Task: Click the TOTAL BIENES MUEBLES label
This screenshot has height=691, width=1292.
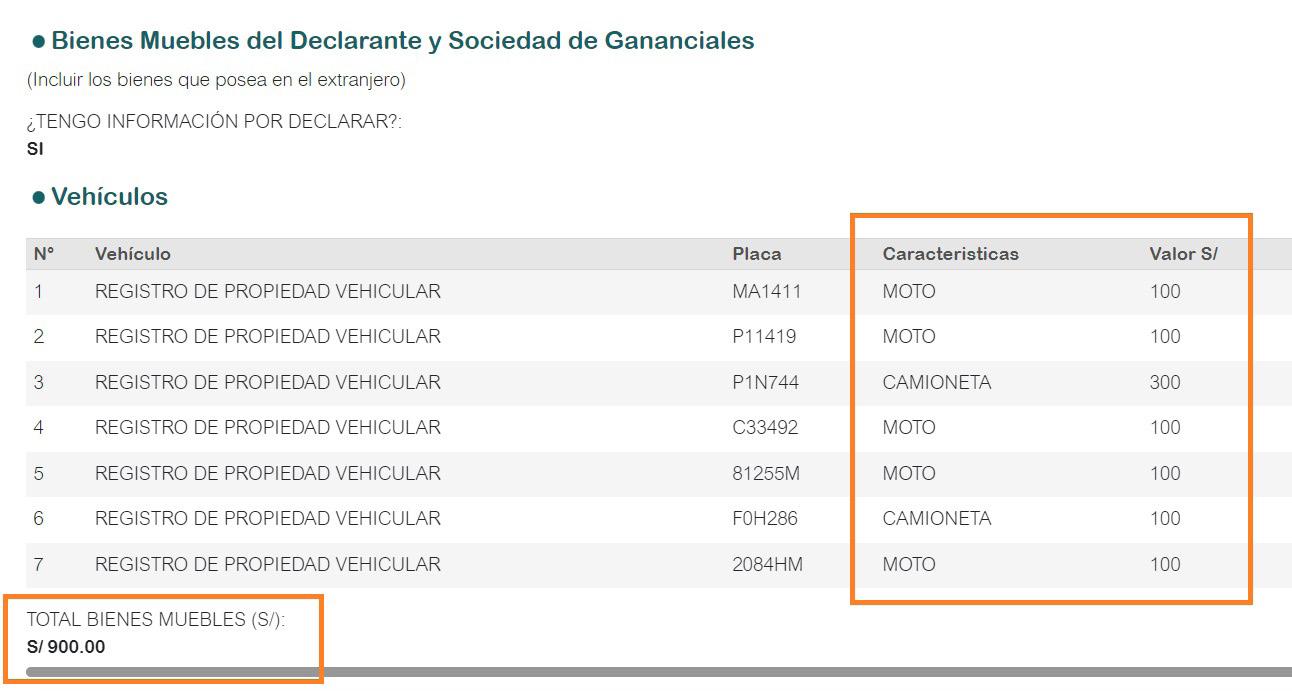Action: (155, 620)
